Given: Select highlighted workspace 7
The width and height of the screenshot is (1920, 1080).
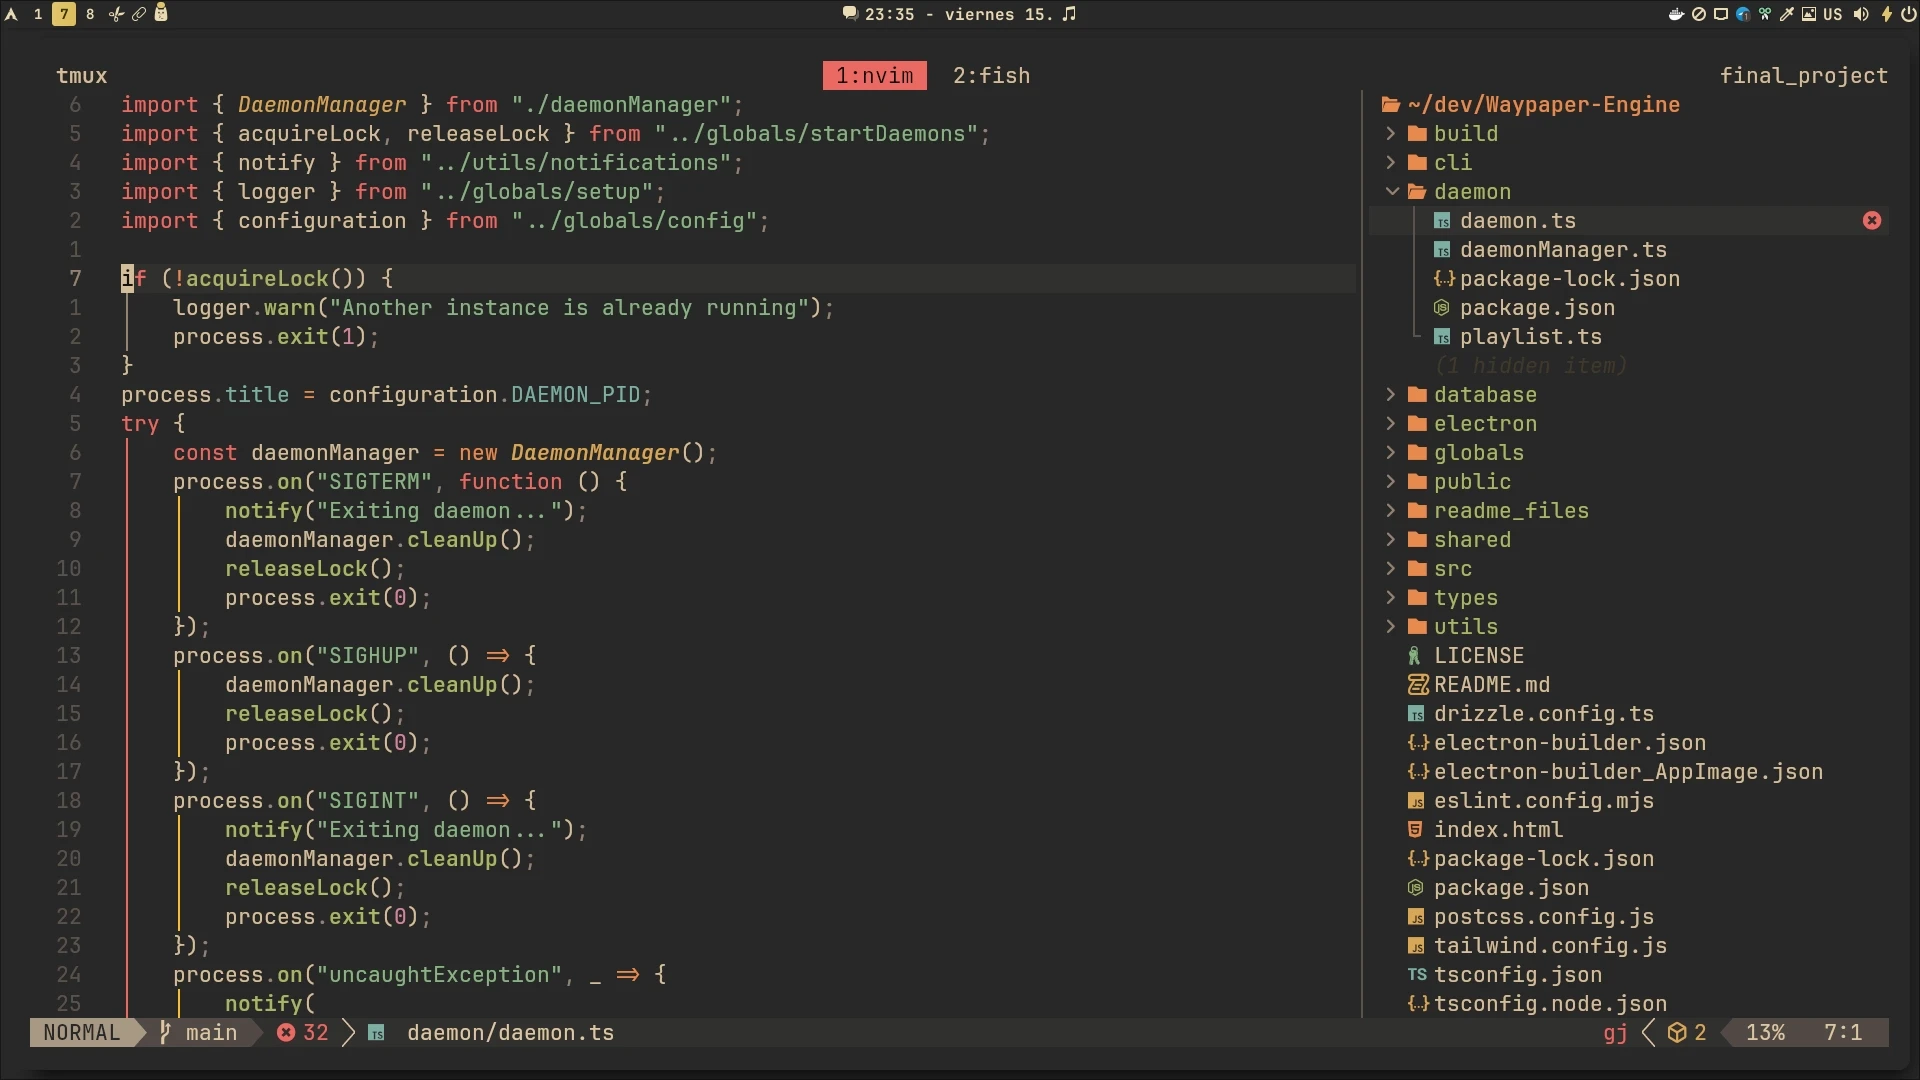Looking at the screenshot, I should [64, 14].
